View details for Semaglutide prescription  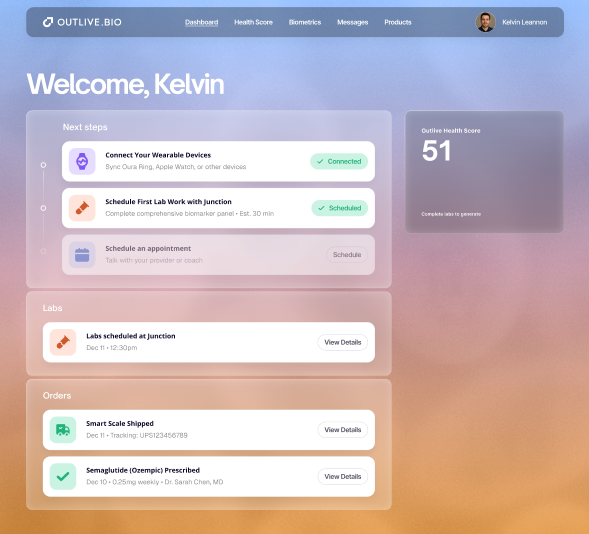click(343, 477)
